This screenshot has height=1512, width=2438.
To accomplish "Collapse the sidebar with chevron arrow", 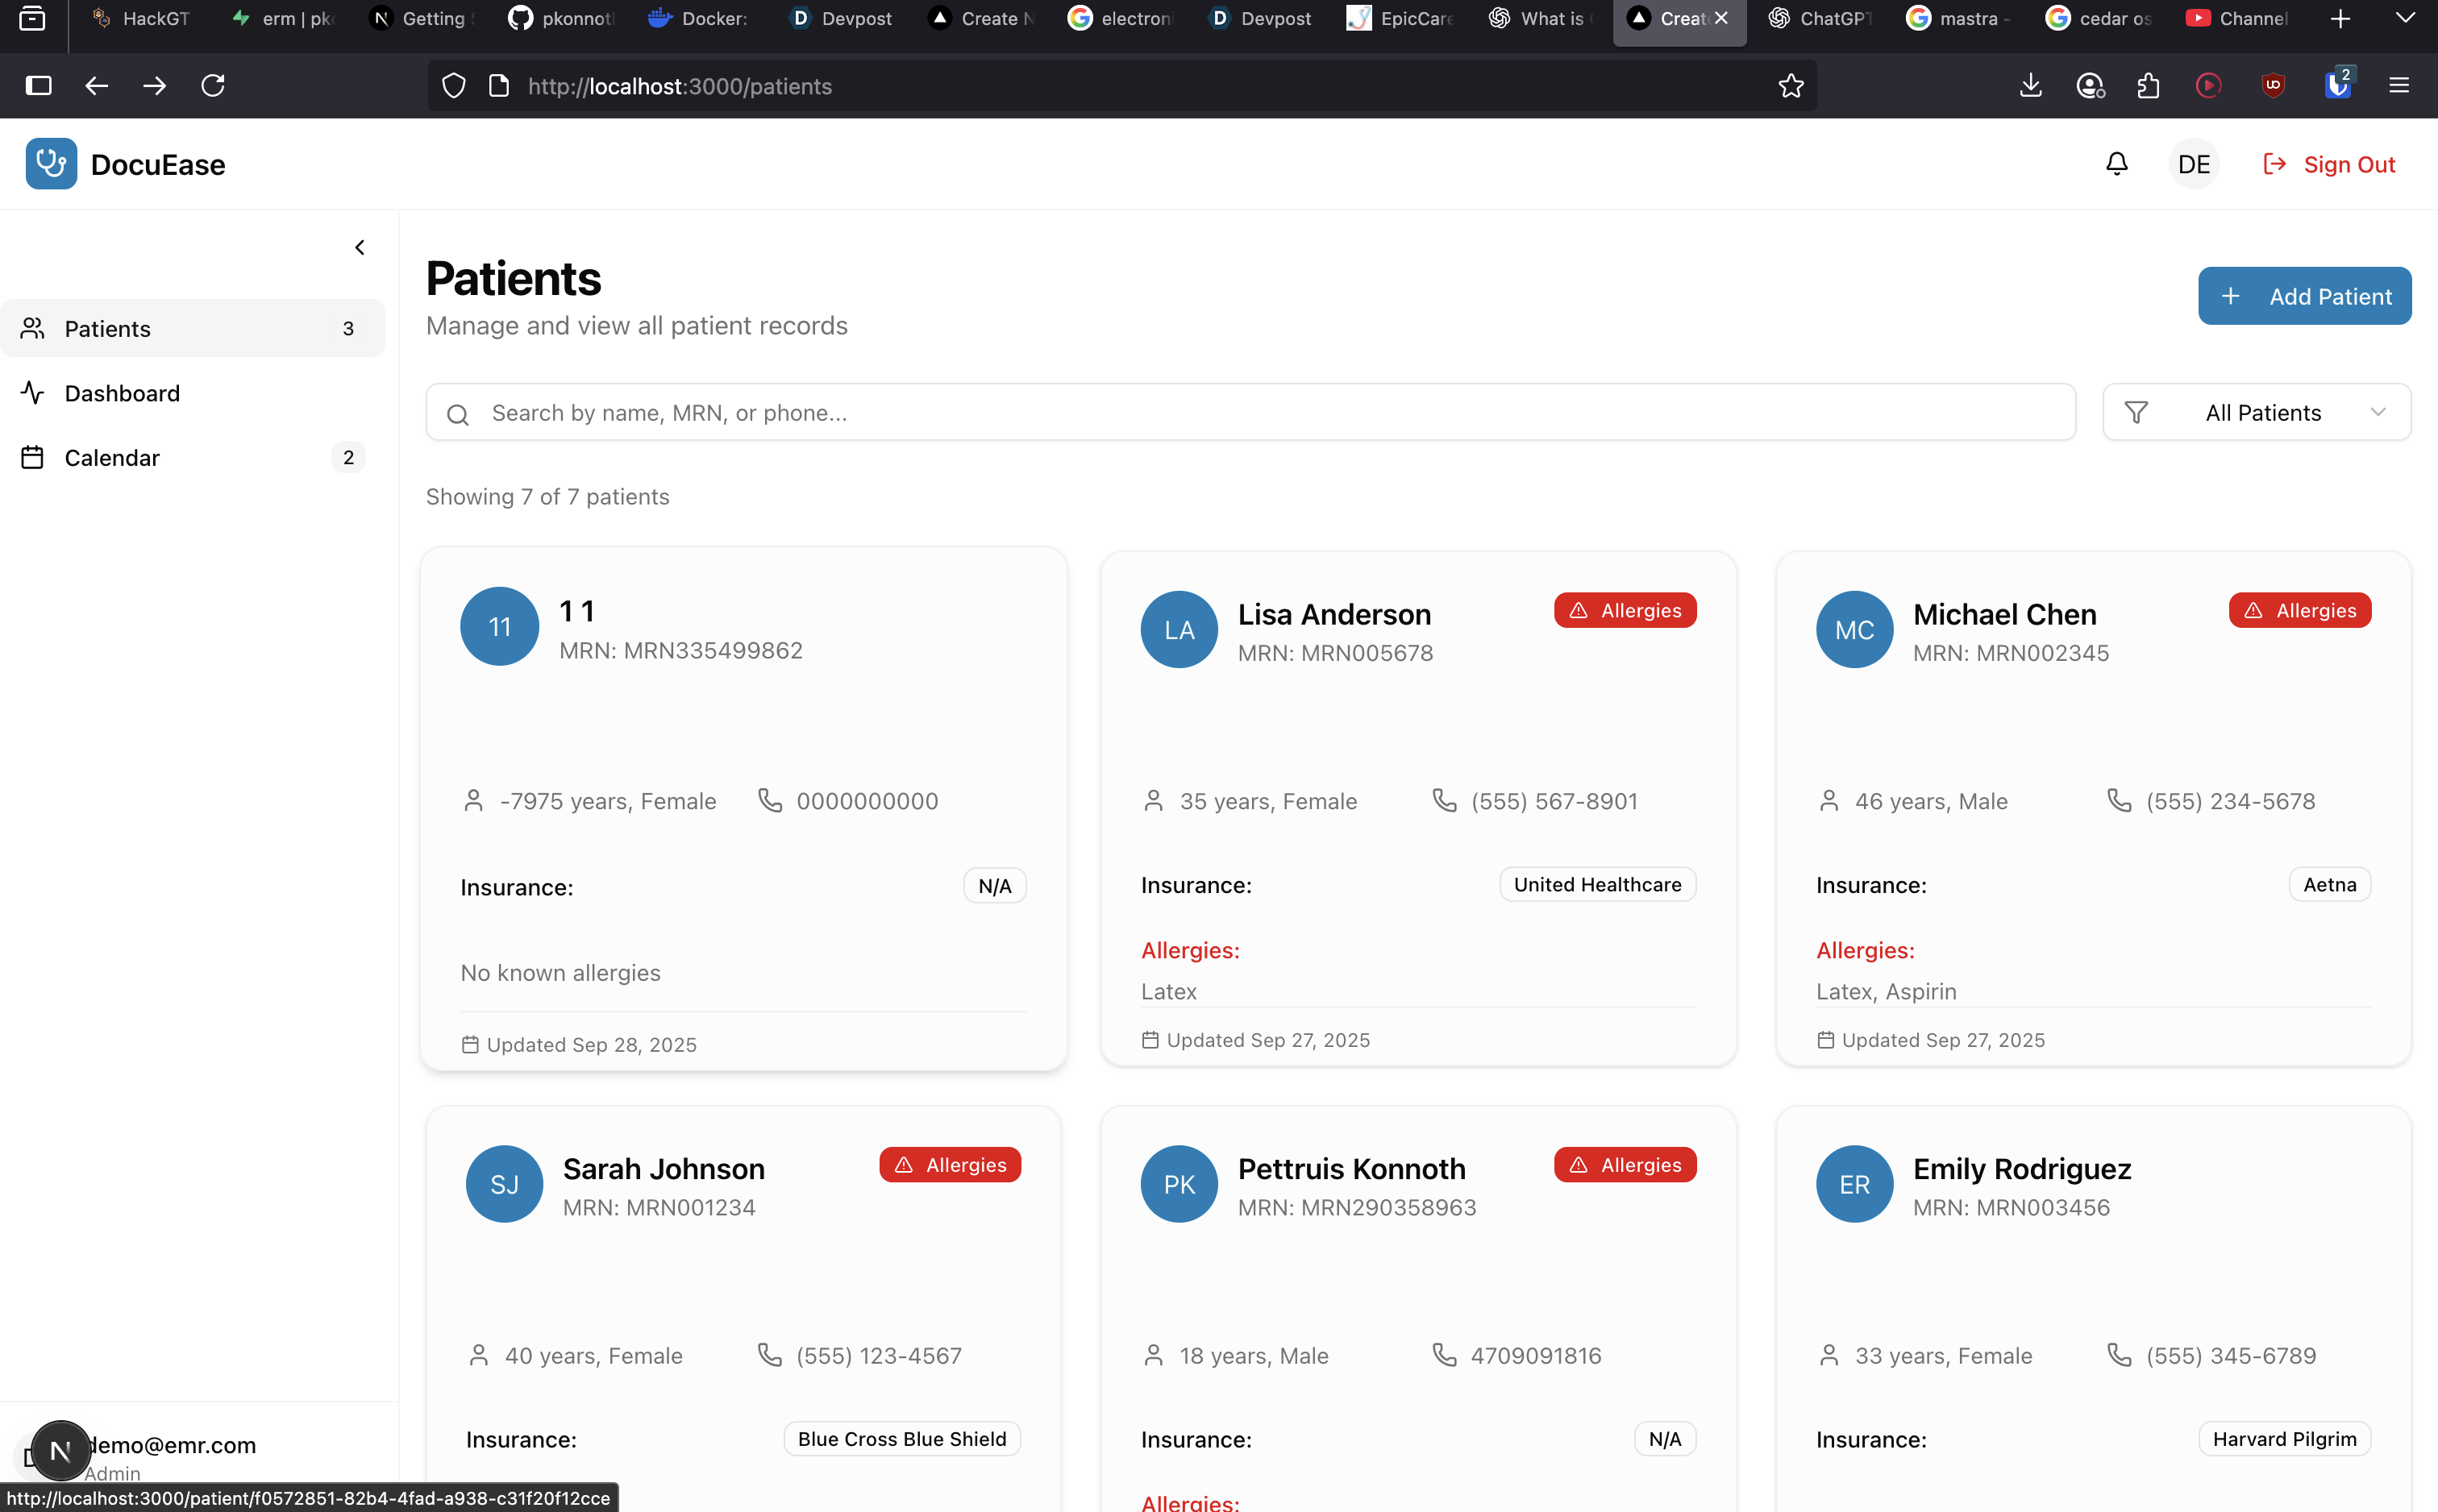I will tap(360, 247).
